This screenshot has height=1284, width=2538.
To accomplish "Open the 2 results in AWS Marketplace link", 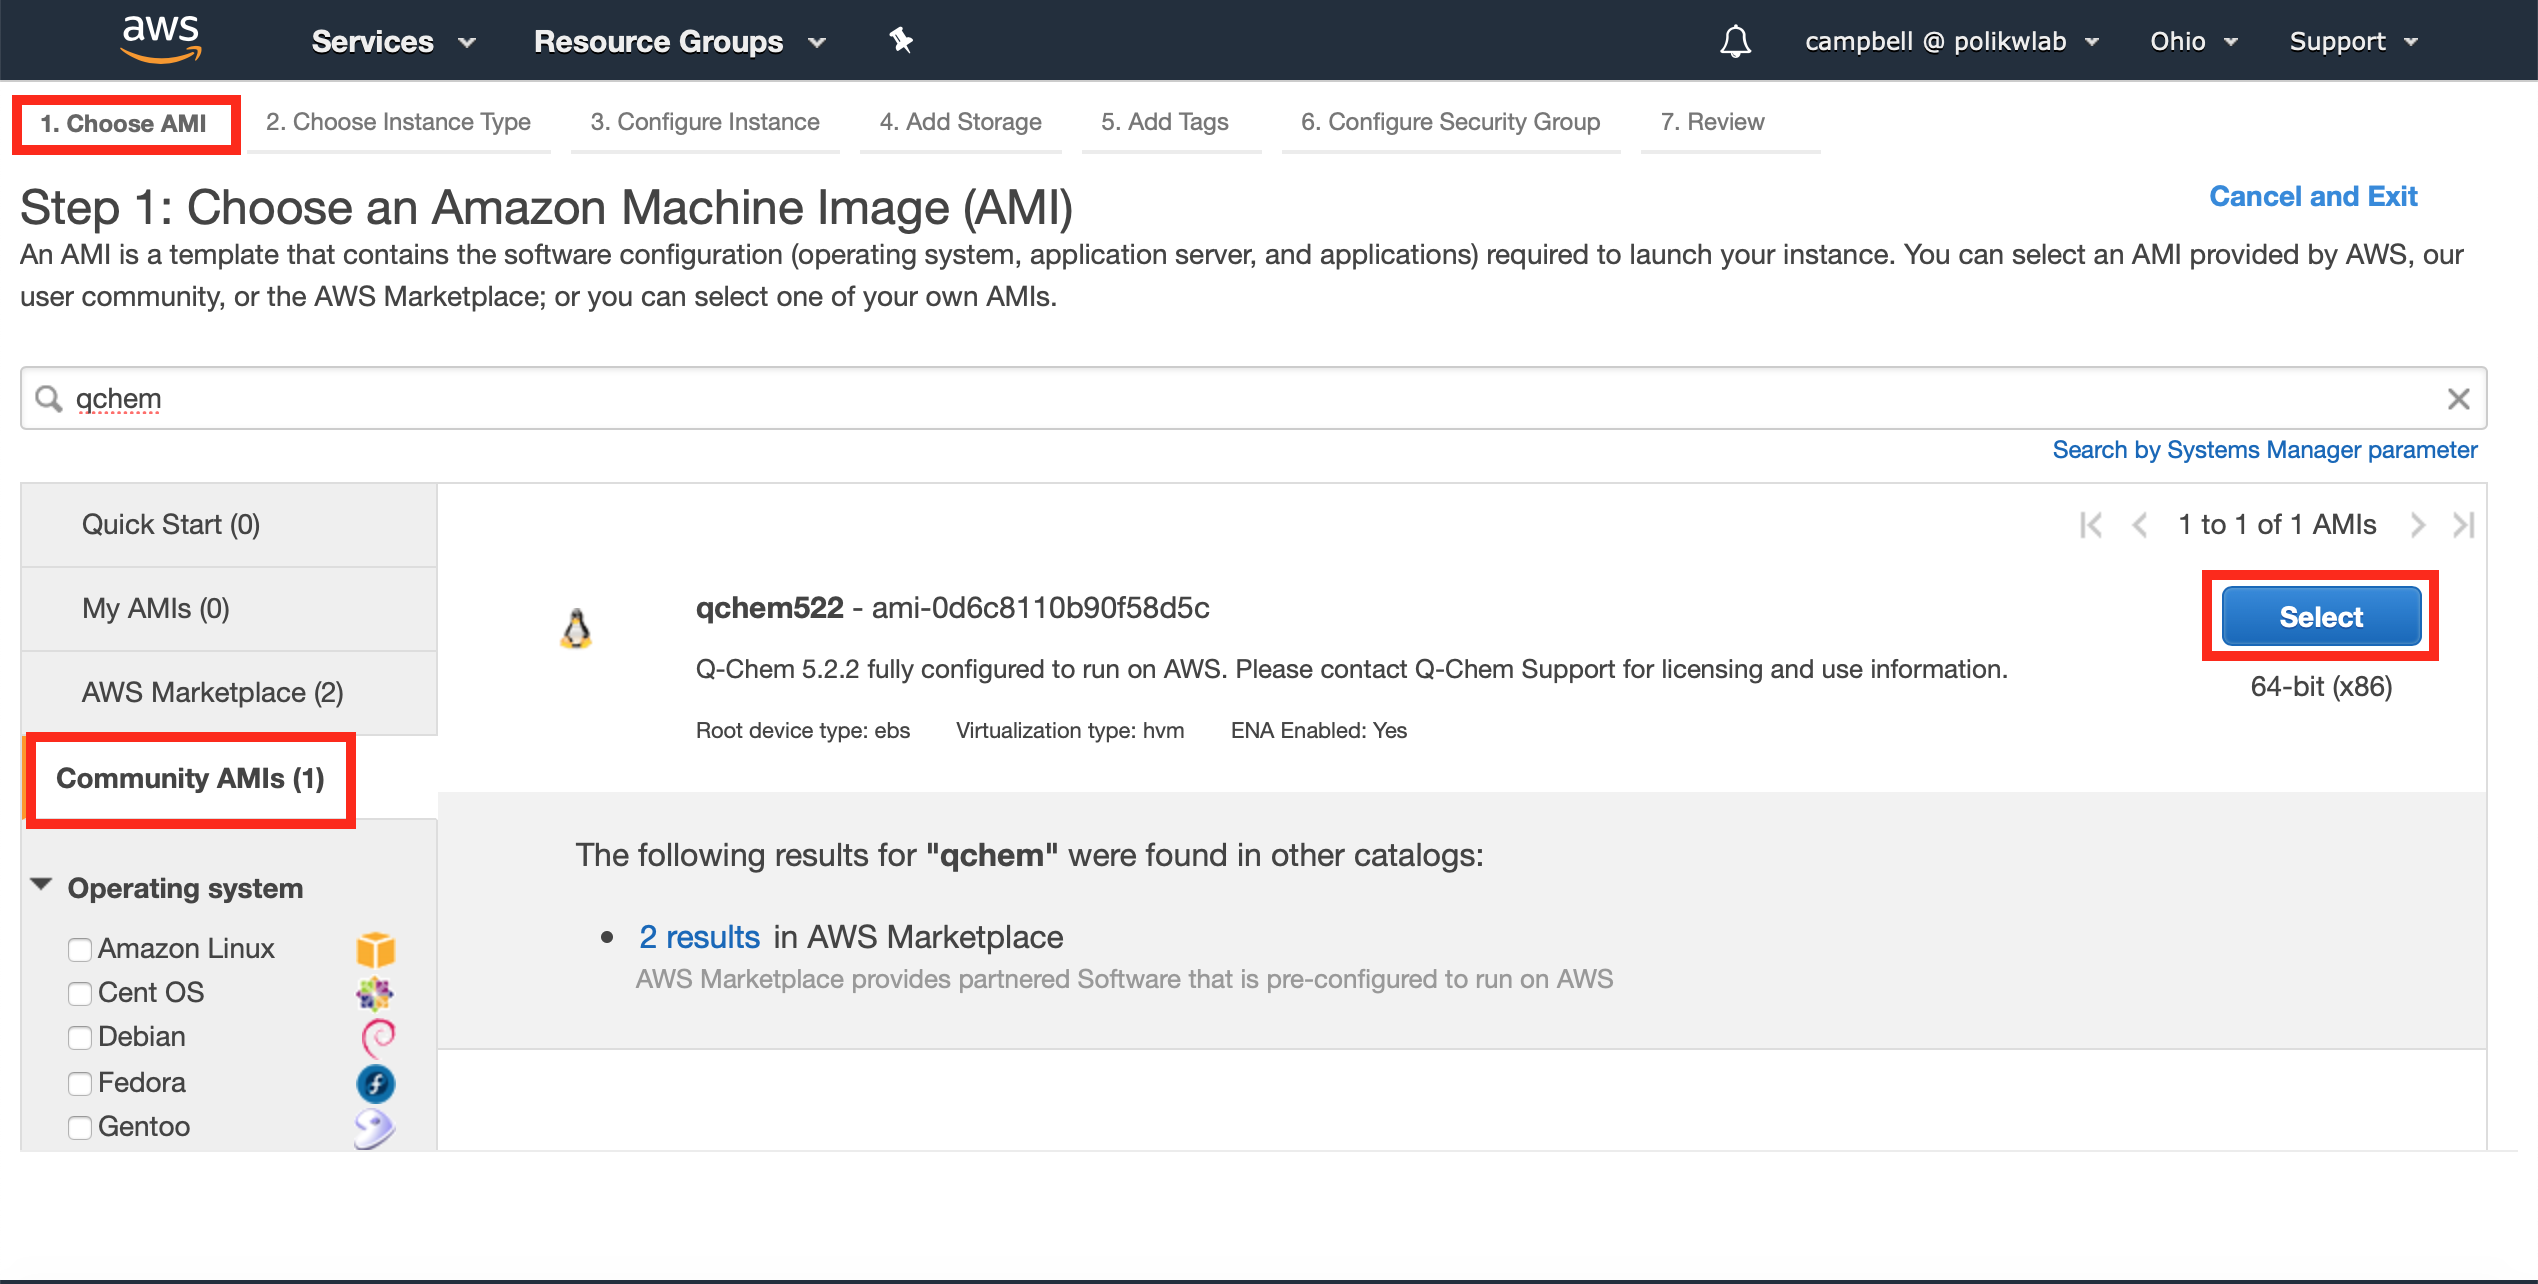I will tap(699, 937).
